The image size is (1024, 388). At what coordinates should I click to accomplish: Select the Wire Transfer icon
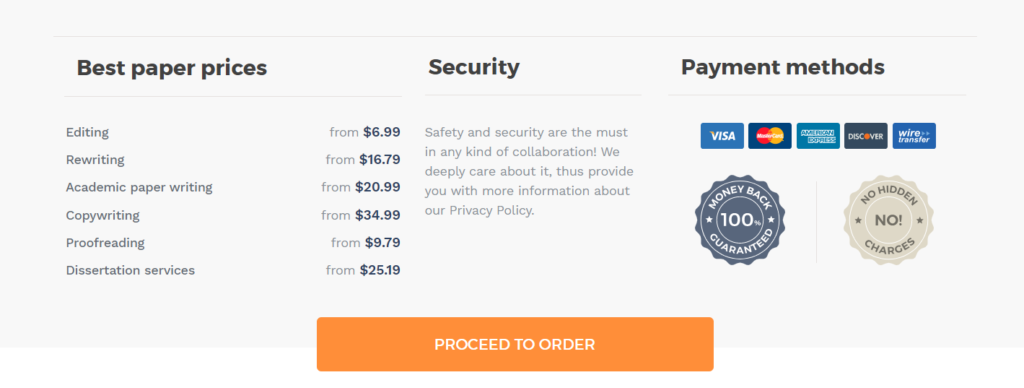click(x=914, y=136)
